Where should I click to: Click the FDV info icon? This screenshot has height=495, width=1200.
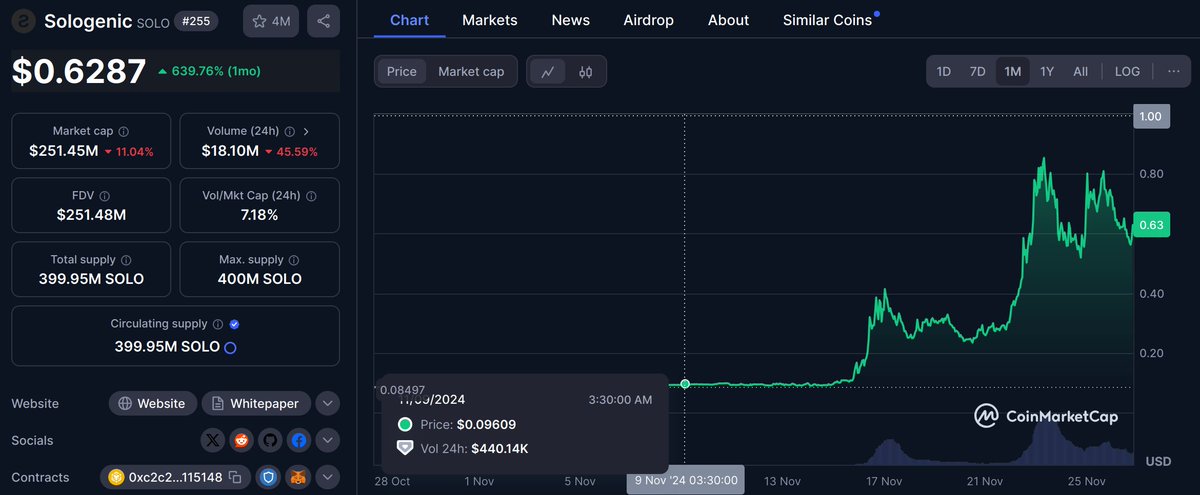(x=105, y=196)
